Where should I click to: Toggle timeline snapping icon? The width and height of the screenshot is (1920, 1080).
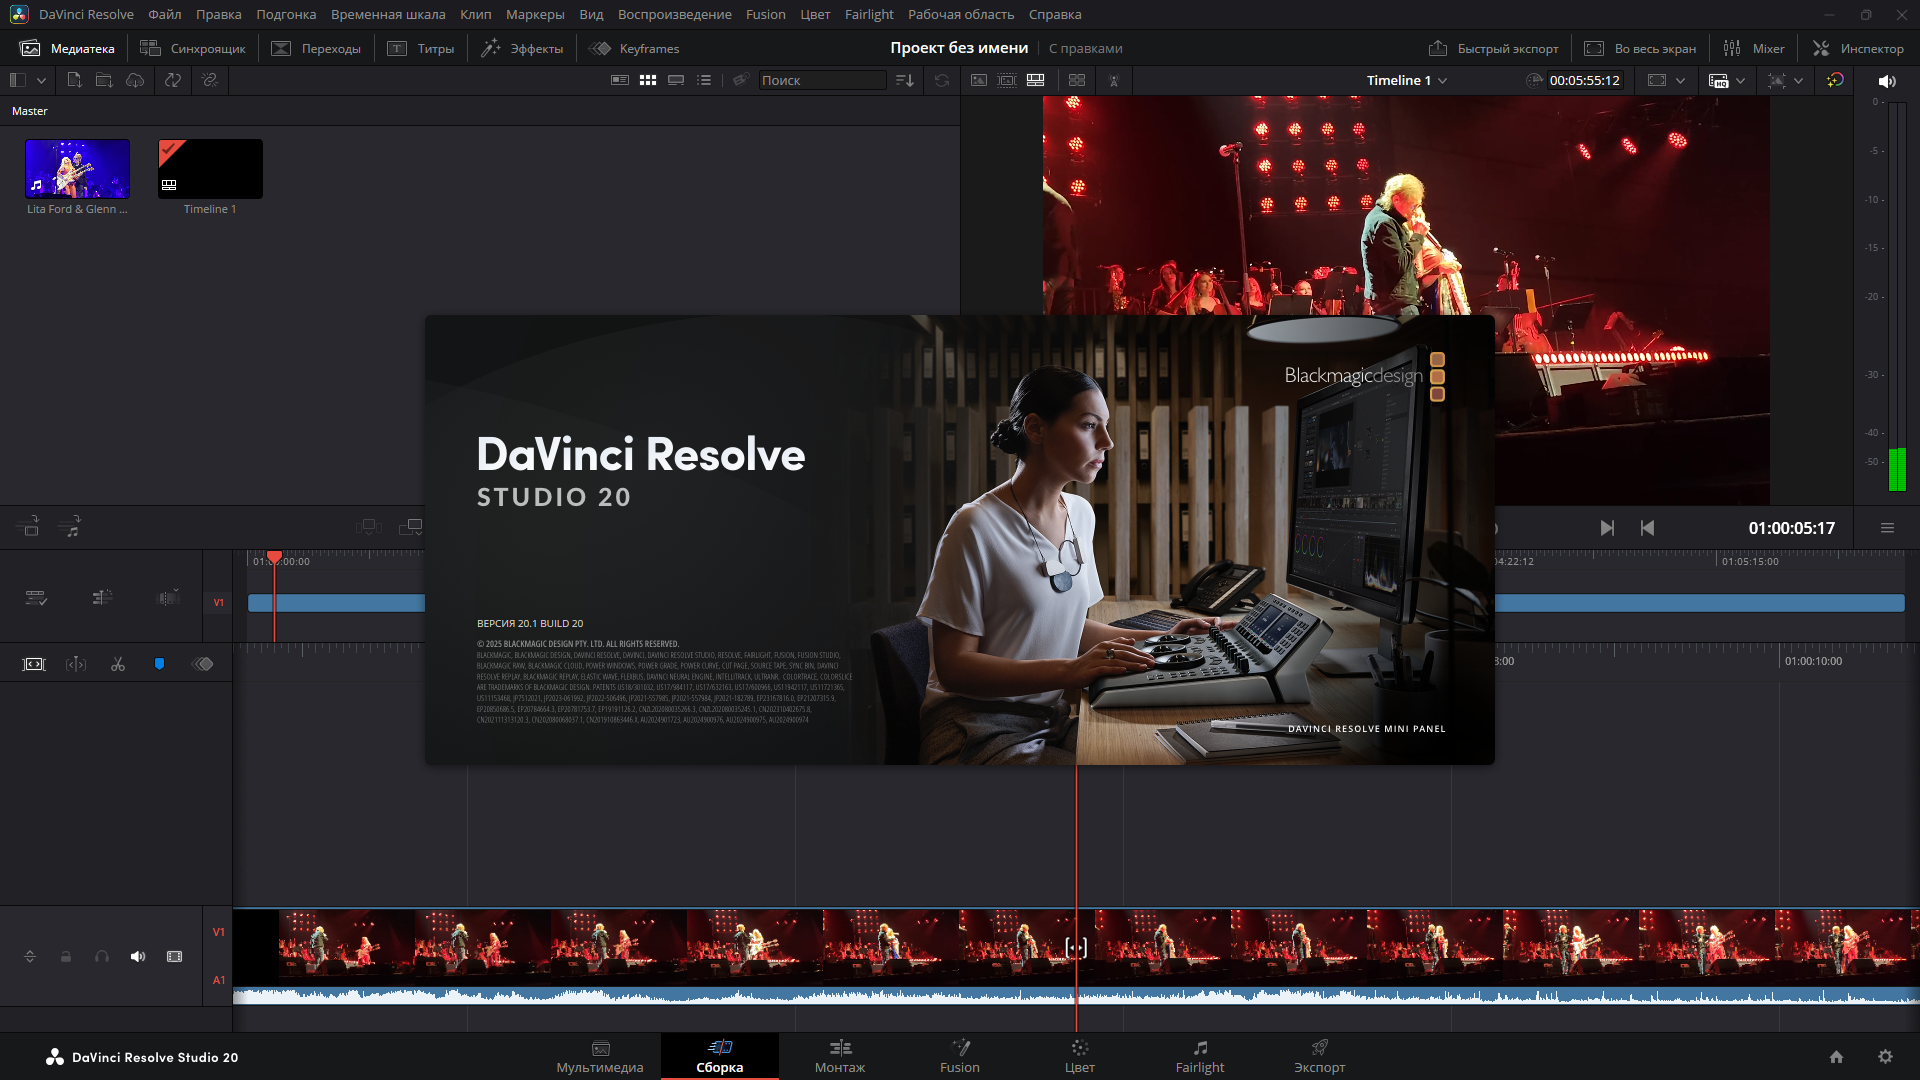coord(102,598)
